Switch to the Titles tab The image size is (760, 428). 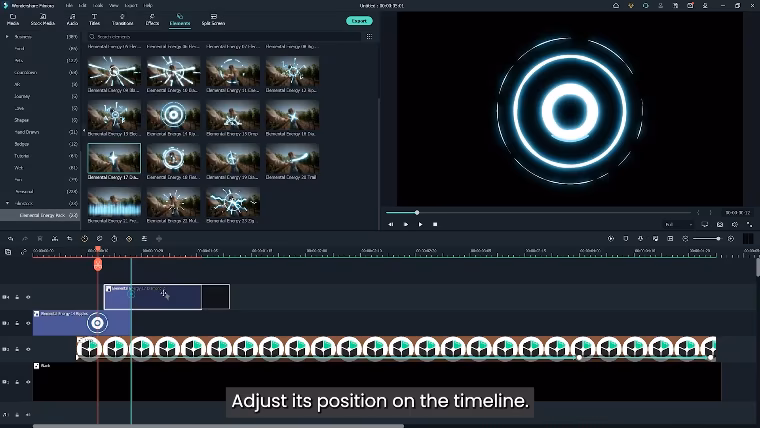pos(95,19)
